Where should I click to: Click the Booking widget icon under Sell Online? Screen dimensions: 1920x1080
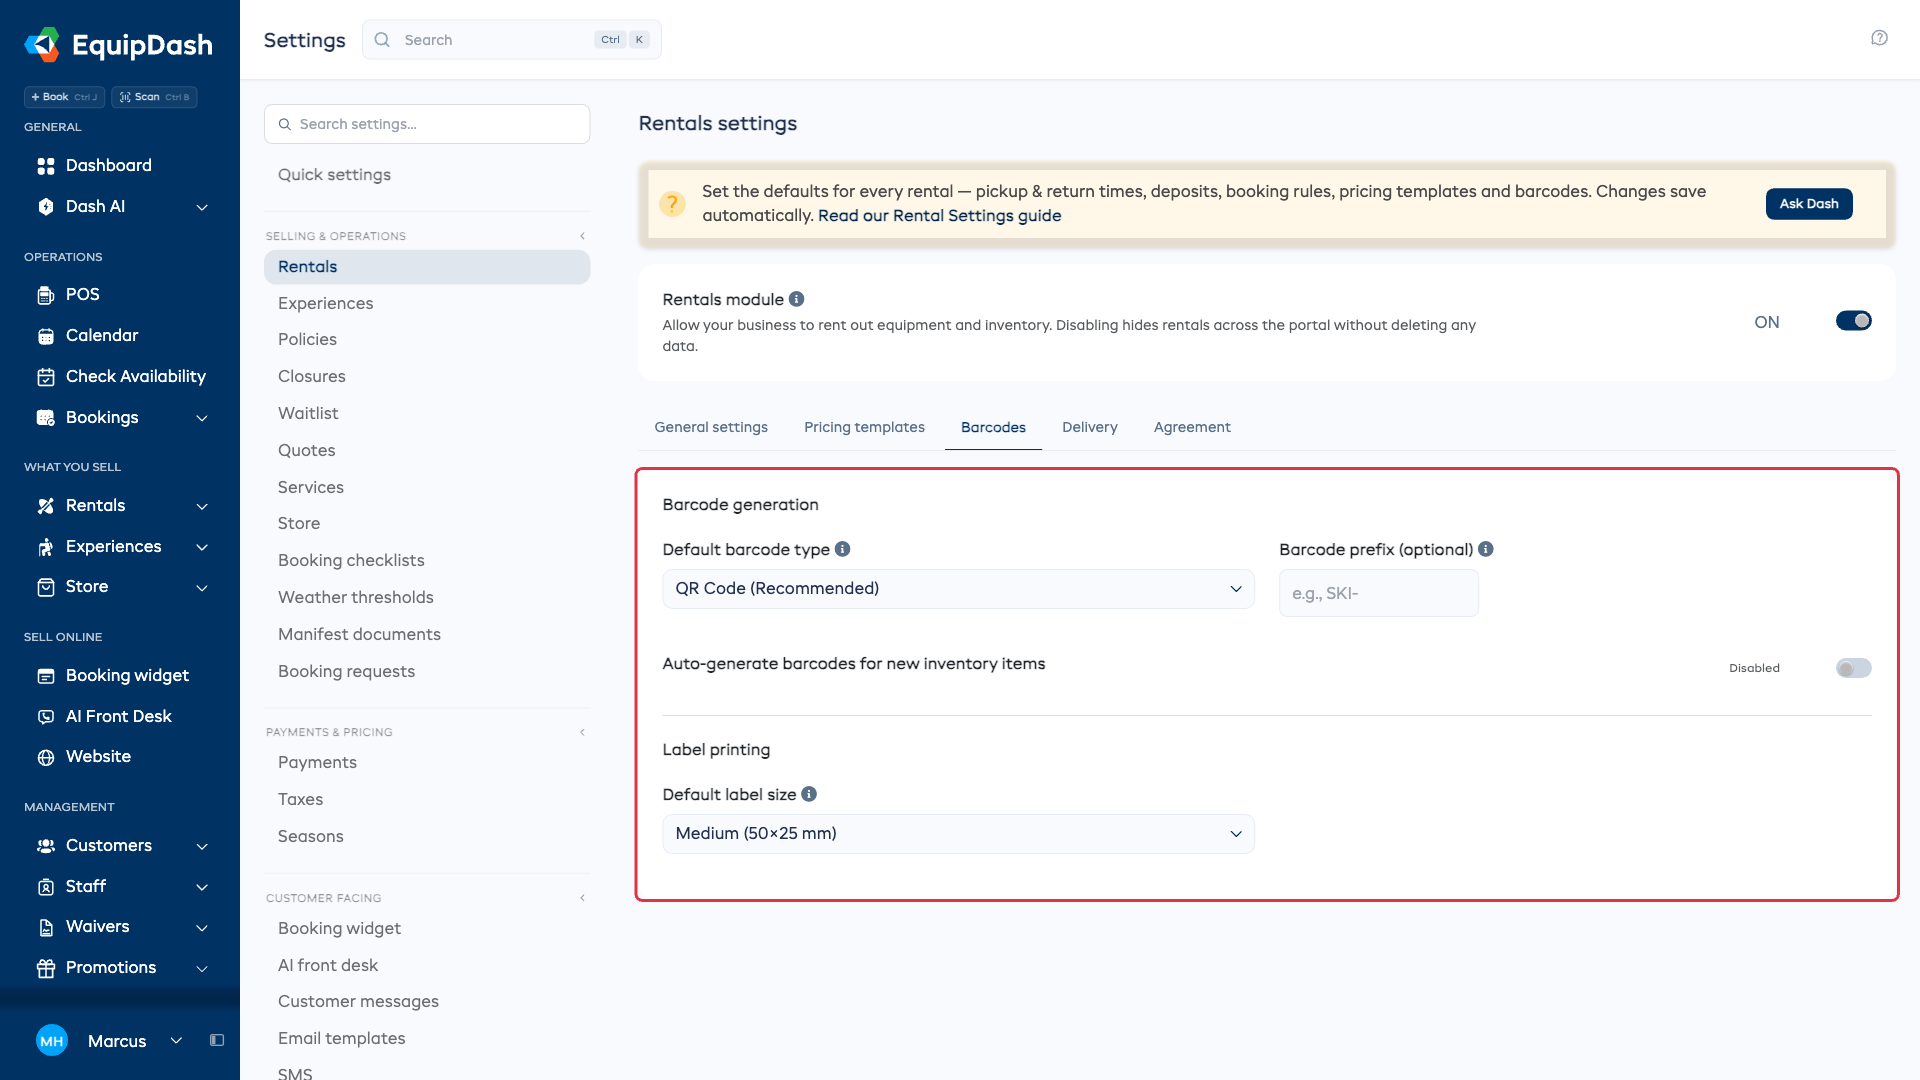[x=46, y=676]
